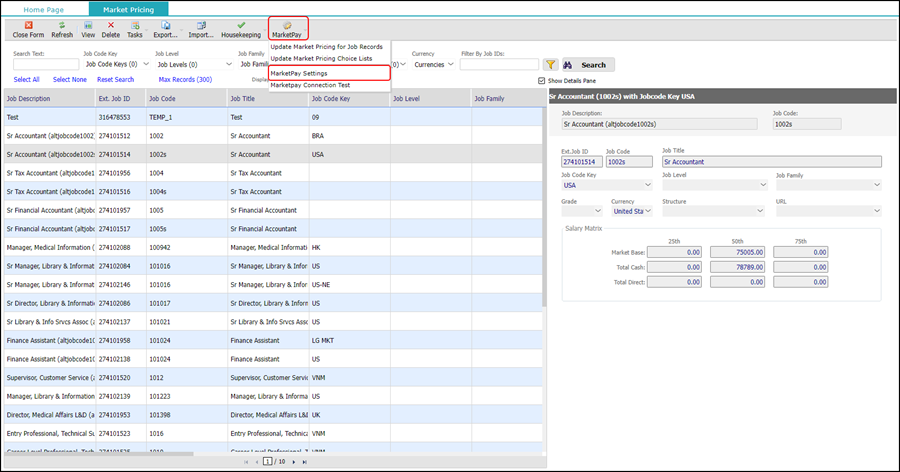Toggle the Show Details Pane checkbox

pyautogui.click(x=541, y=81)
